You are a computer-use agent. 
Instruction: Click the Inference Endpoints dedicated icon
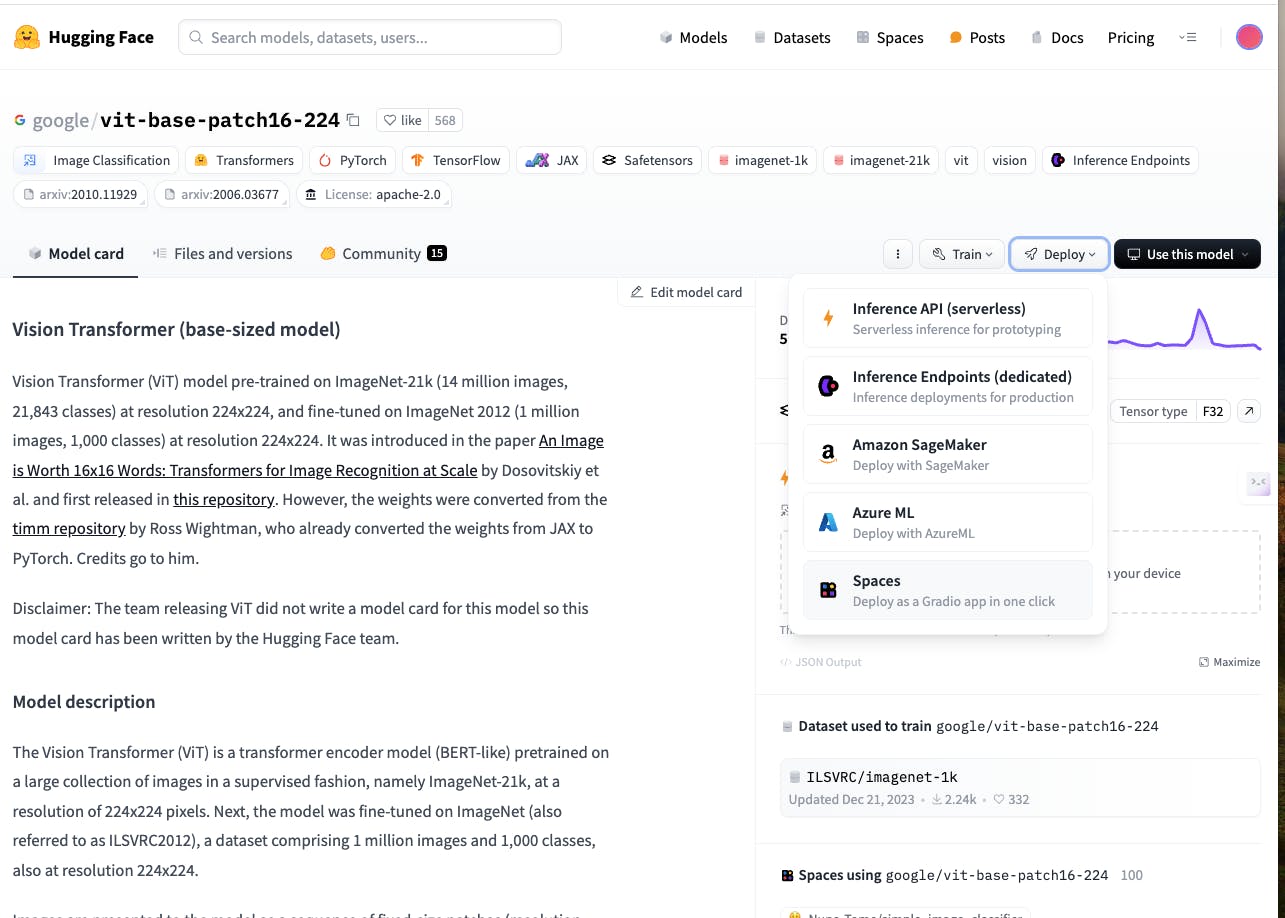click(x=828, y=386)
